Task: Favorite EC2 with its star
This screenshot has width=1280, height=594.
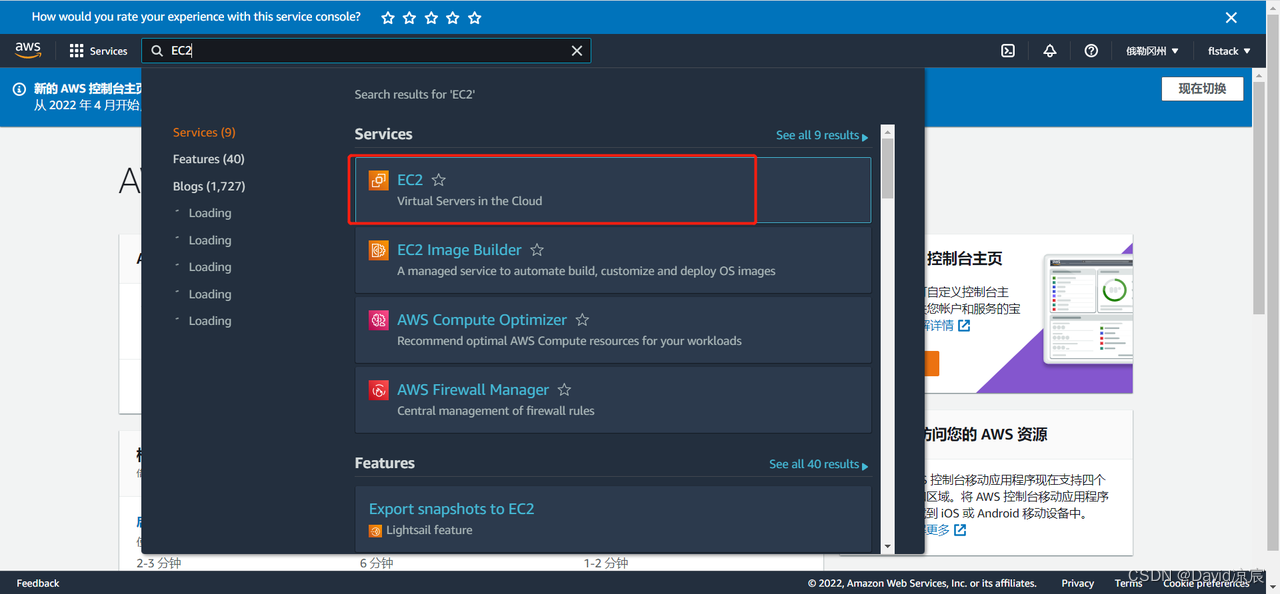Action: pyautogui.click(x=439, y=180)
